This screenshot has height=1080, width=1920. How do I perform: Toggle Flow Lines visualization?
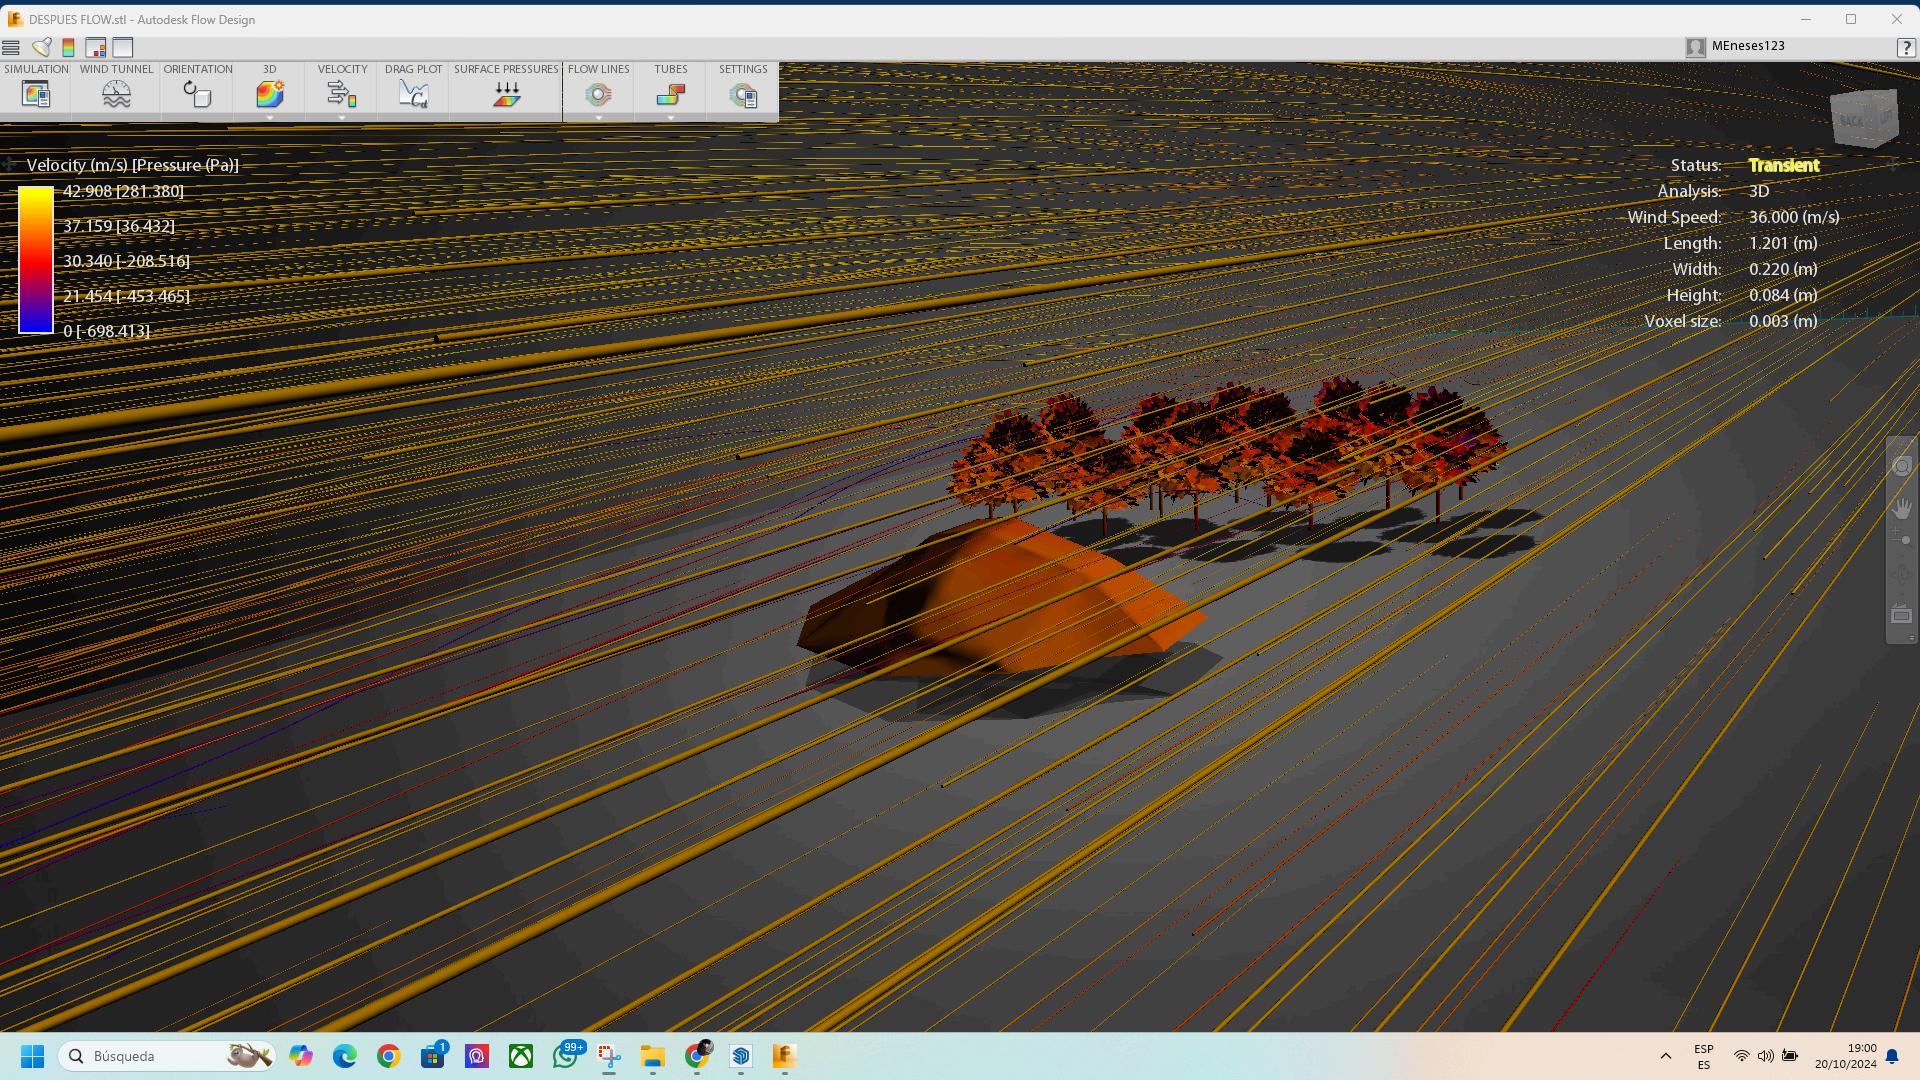pos(598,94)
